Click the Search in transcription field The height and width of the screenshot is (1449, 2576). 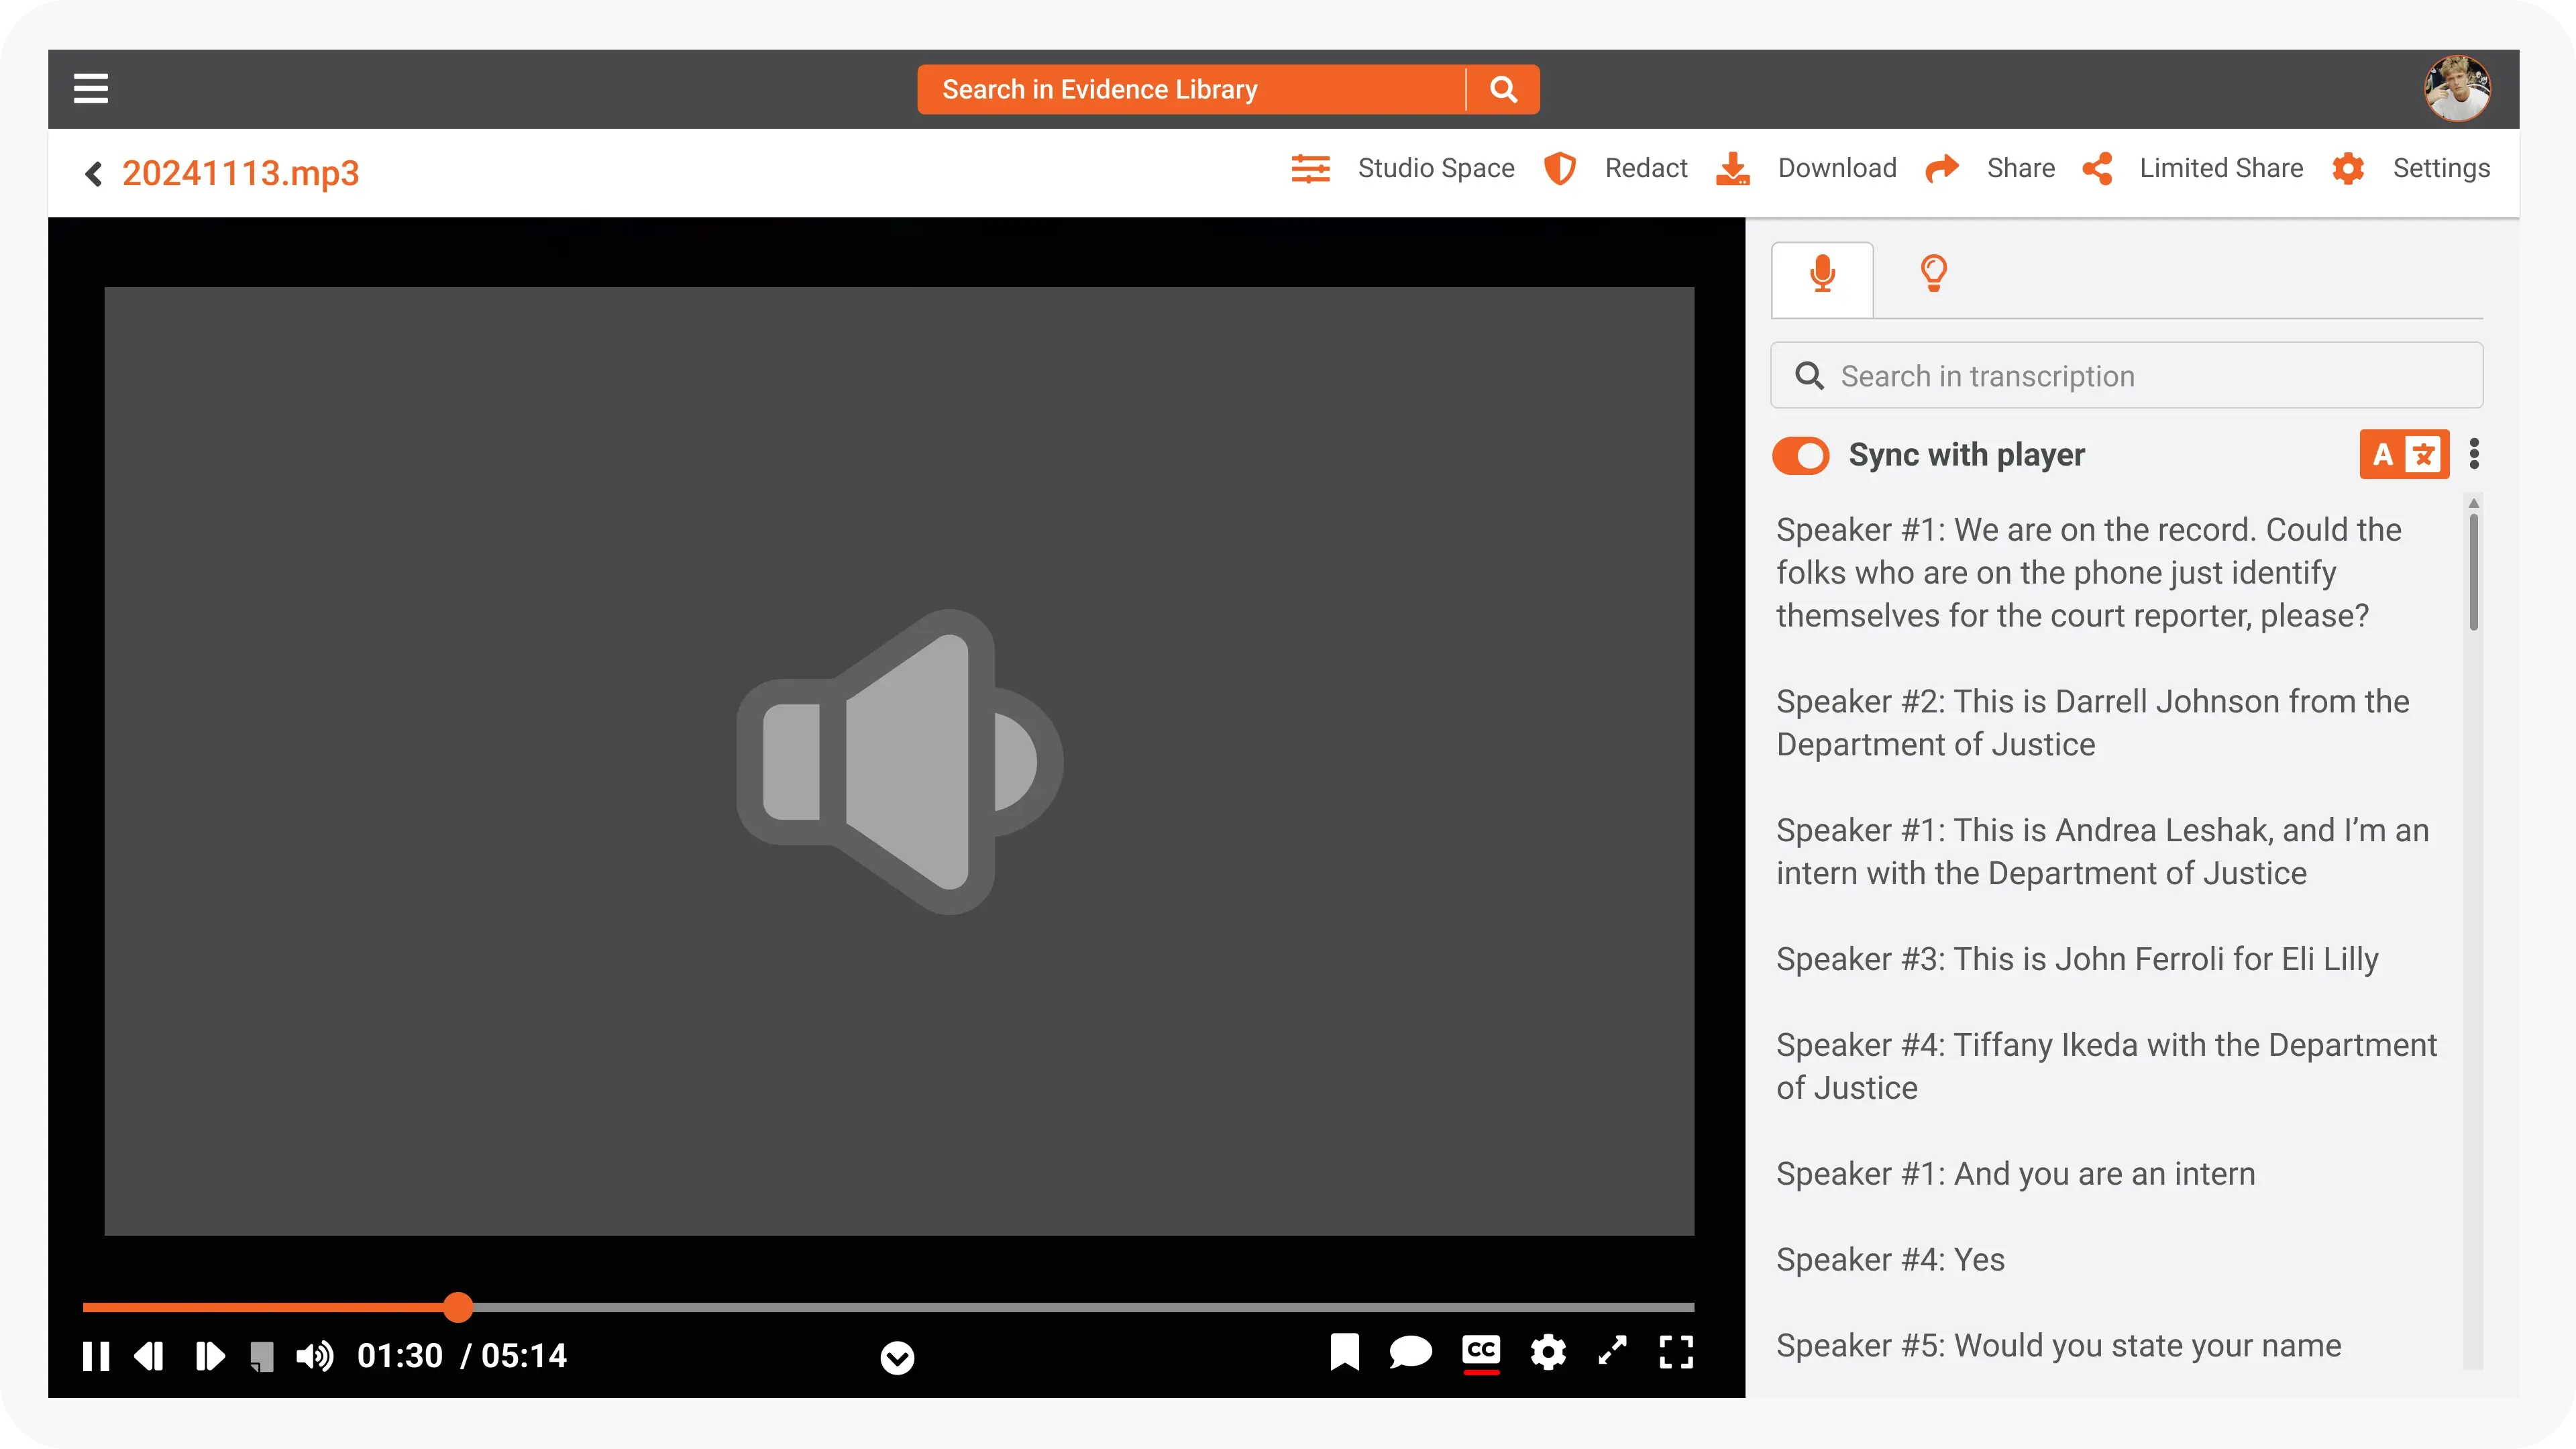point(2126,376)
